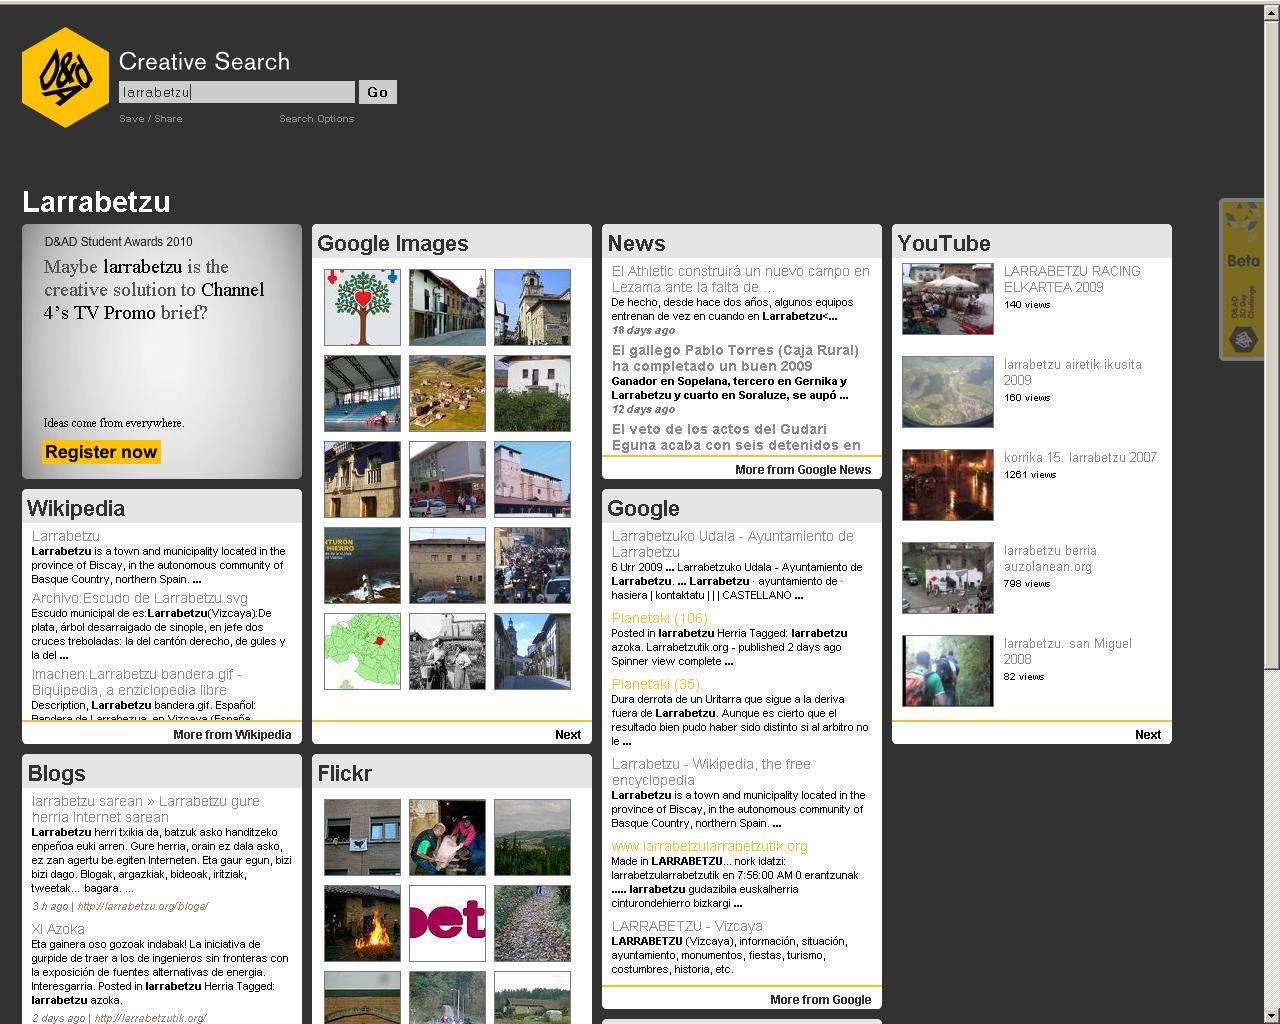The width and height of the screenshot is (1280, 1024).
Task: Open the blue sports hall image thumbnail
Action: pyautogui.click(x=362, y=393)
